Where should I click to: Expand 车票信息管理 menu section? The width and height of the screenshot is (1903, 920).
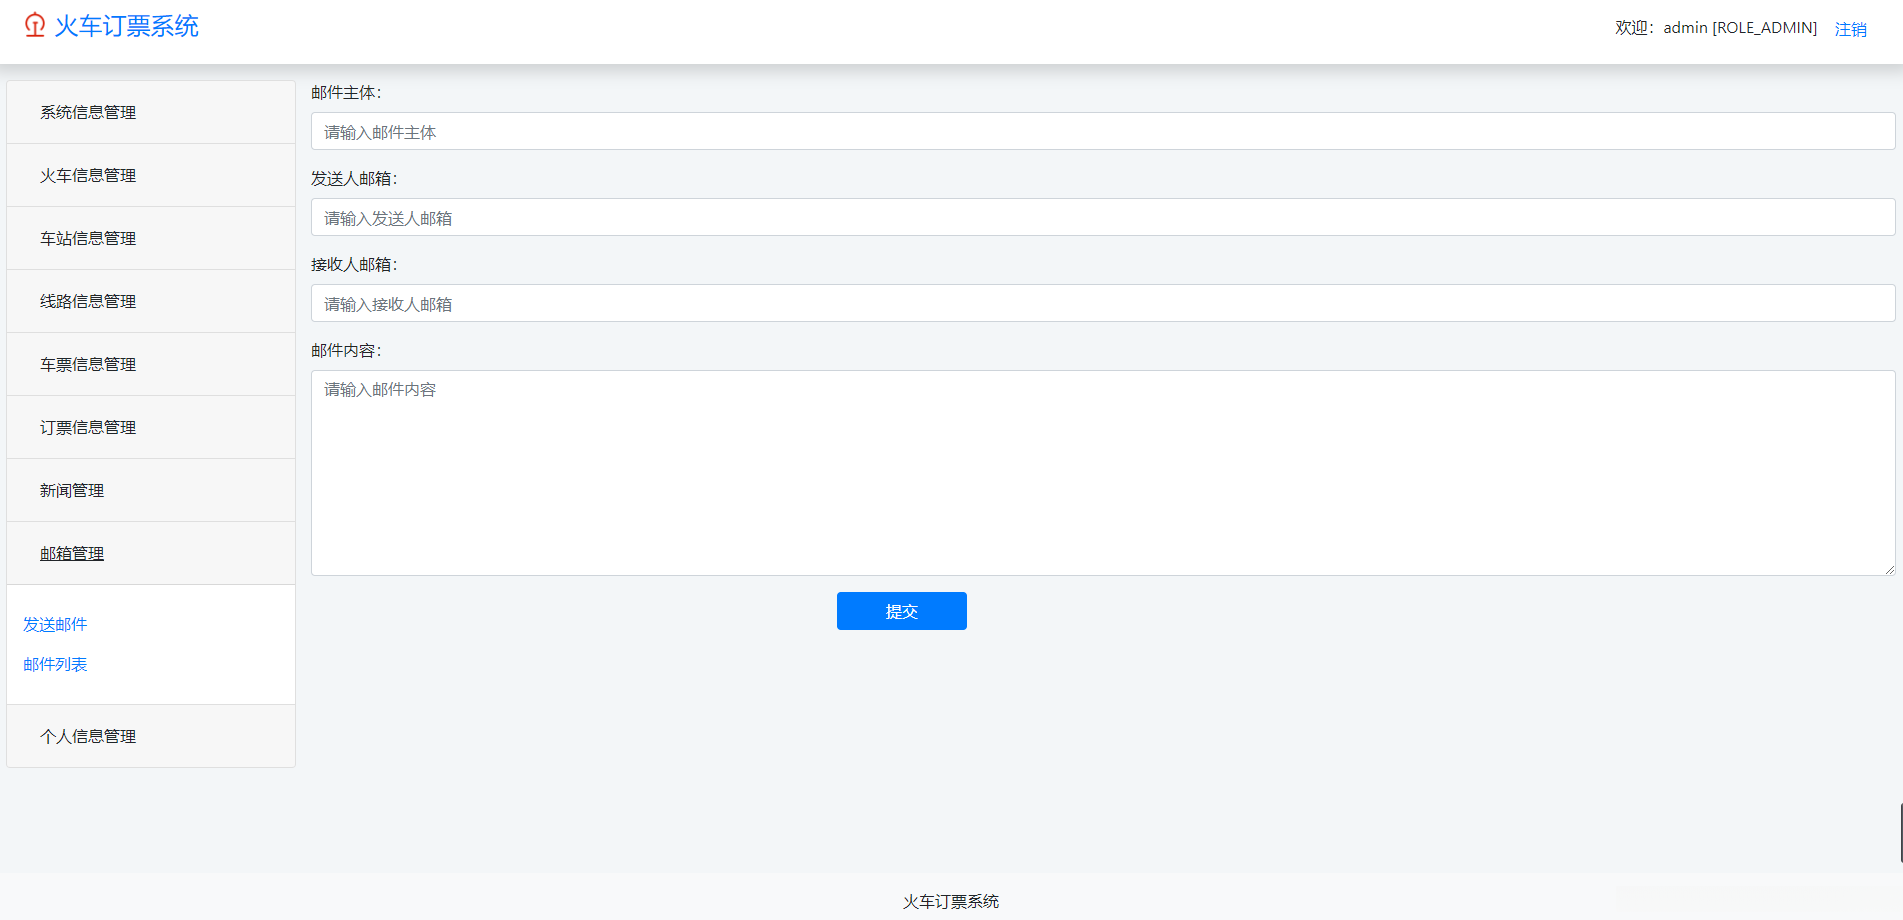pyautogui.click(x=151, y=364)
